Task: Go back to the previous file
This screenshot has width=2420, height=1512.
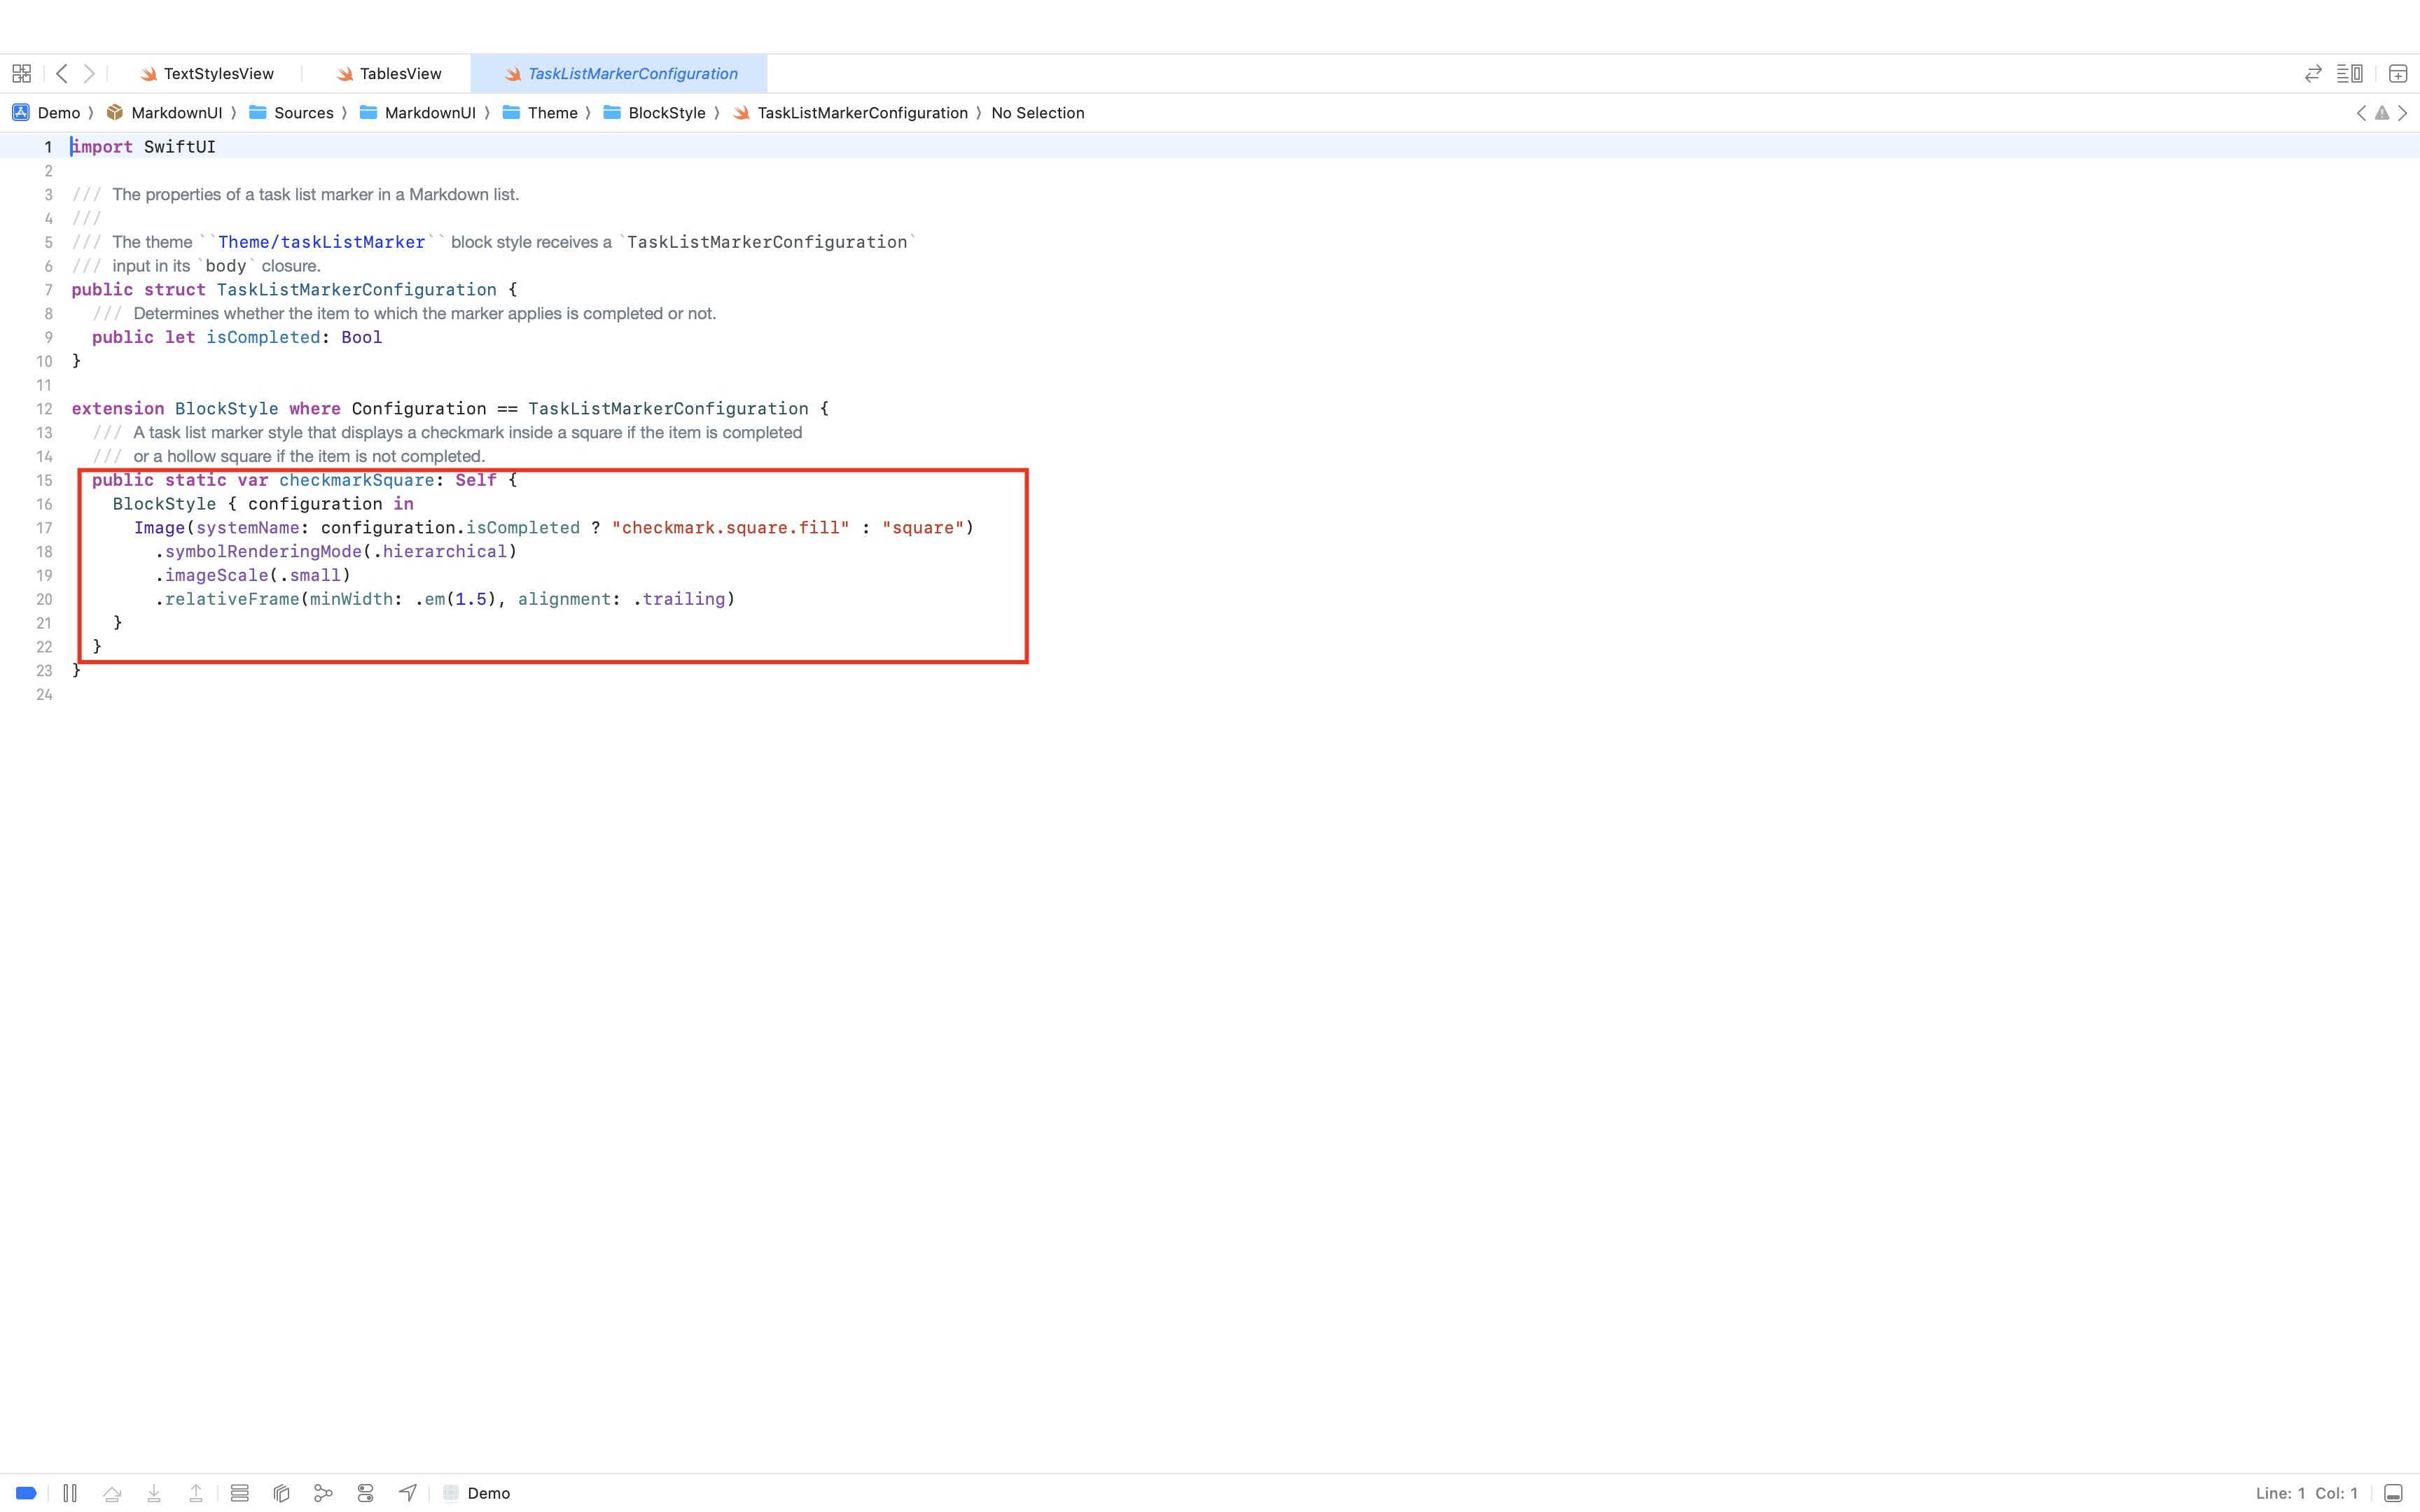Action: (x=62, y=74)
